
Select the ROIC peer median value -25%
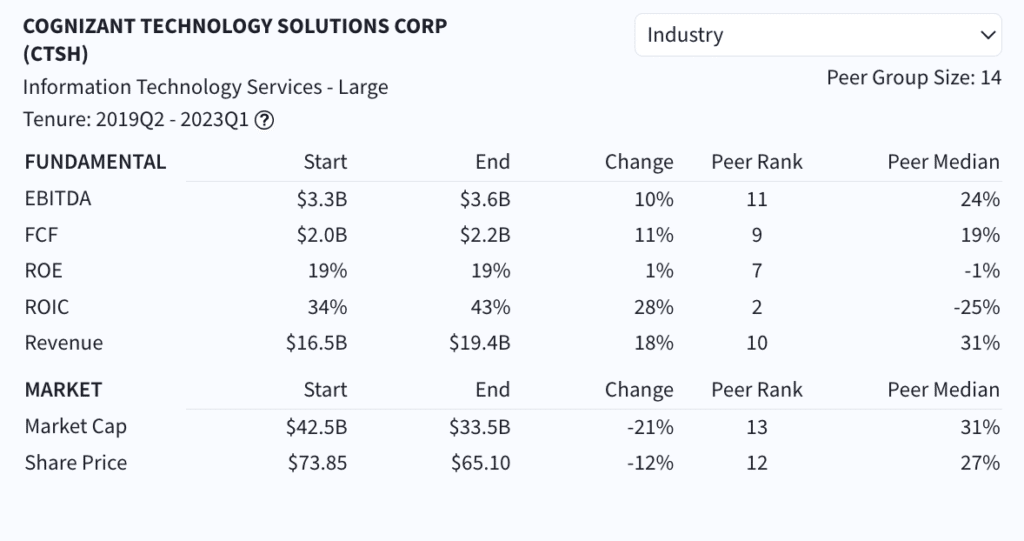click(x=976, y=307)
